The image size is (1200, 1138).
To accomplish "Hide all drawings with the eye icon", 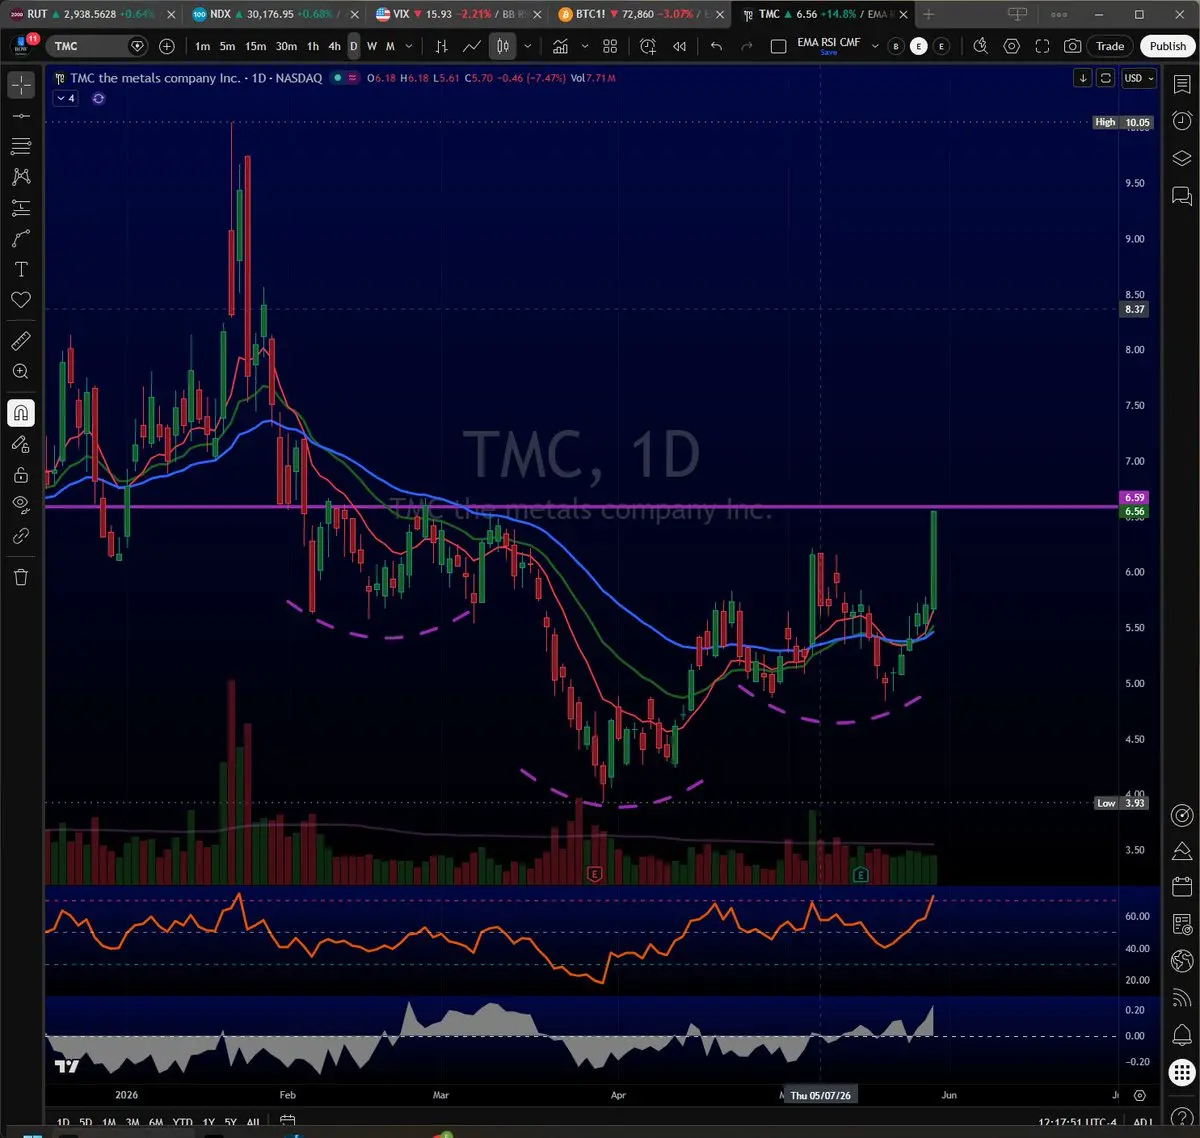I will coord(21,505).
